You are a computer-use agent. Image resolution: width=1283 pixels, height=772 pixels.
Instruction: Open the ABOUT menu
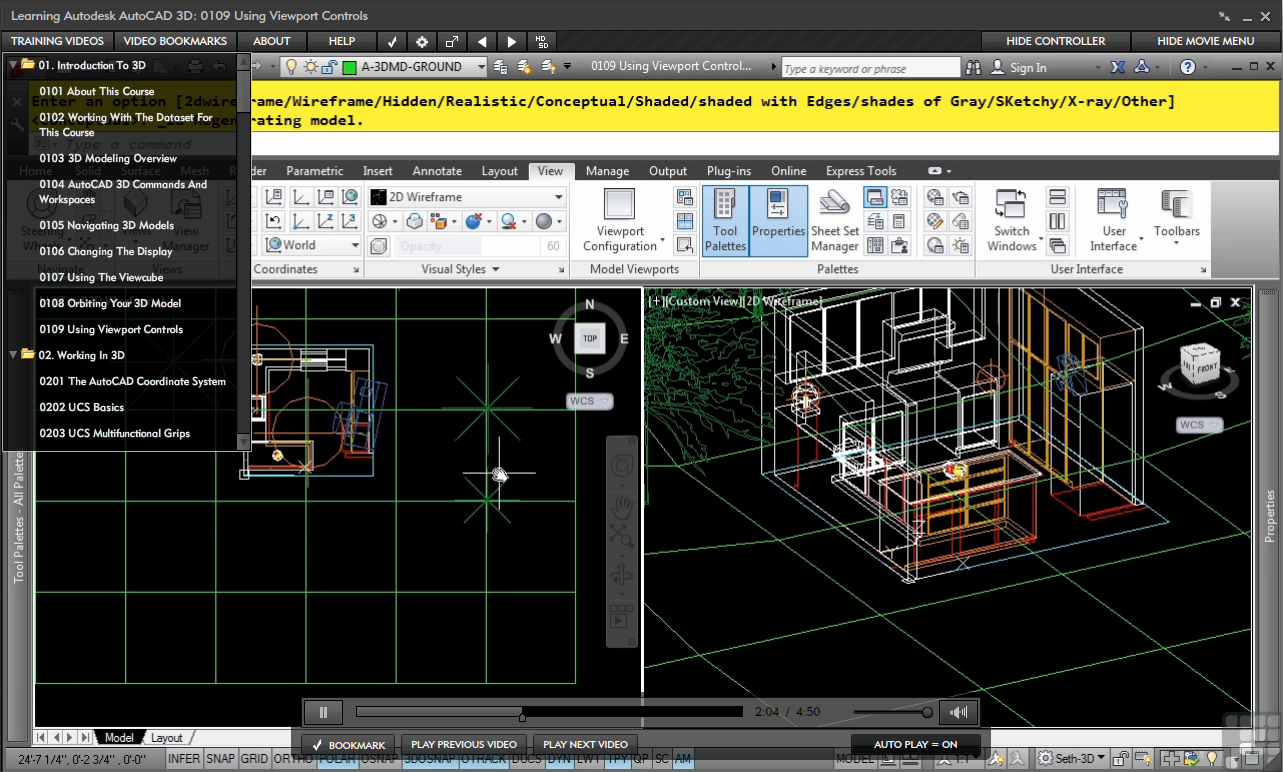click(x=272, y=41)
